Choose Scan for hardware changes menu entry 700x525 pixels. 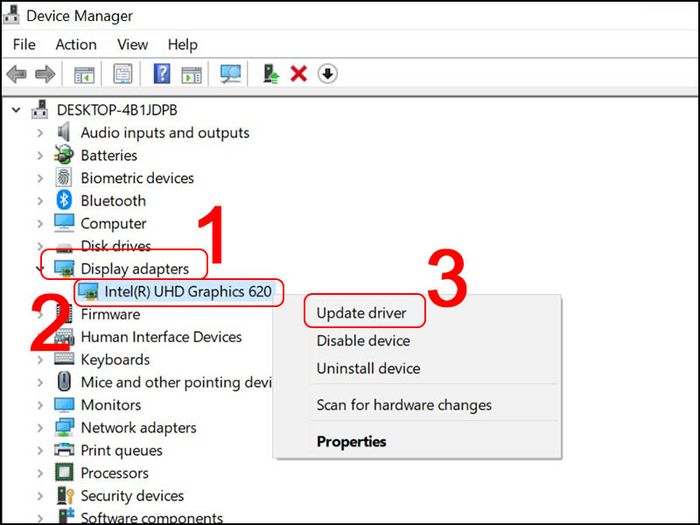(x=404, y=405)
